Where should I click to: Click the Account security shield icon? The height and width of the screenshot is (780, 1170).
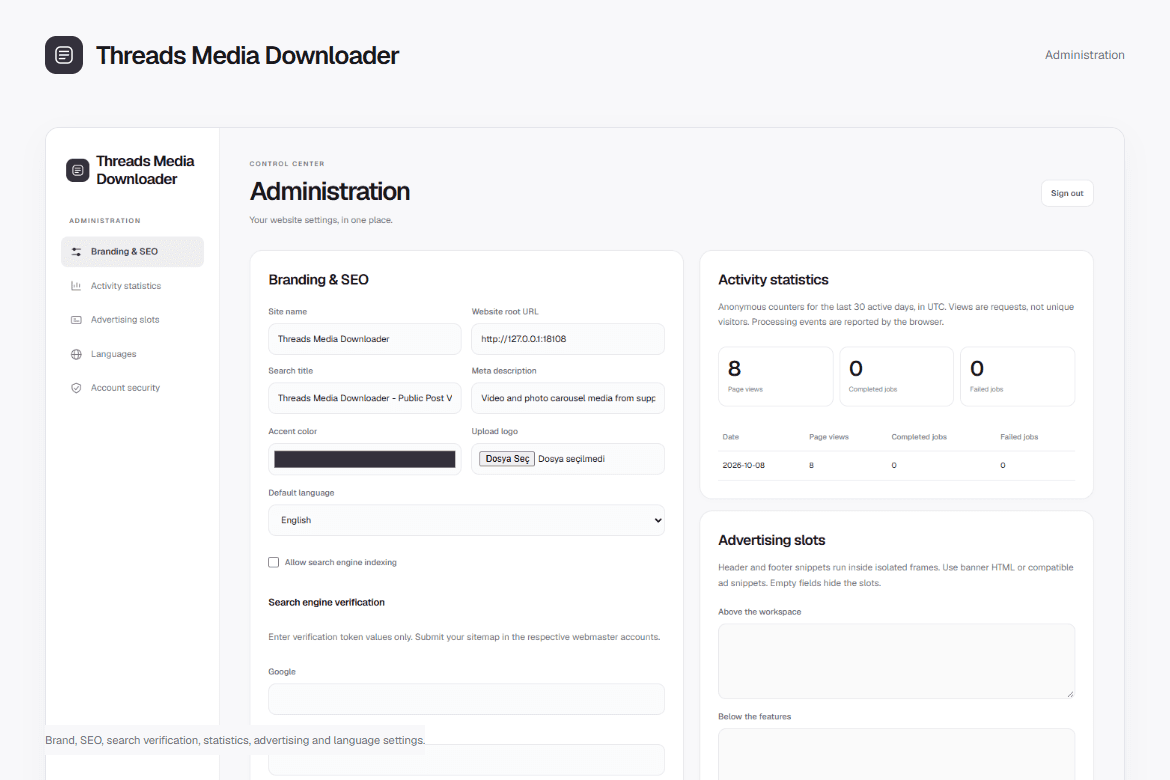click(x=76, y=388)
